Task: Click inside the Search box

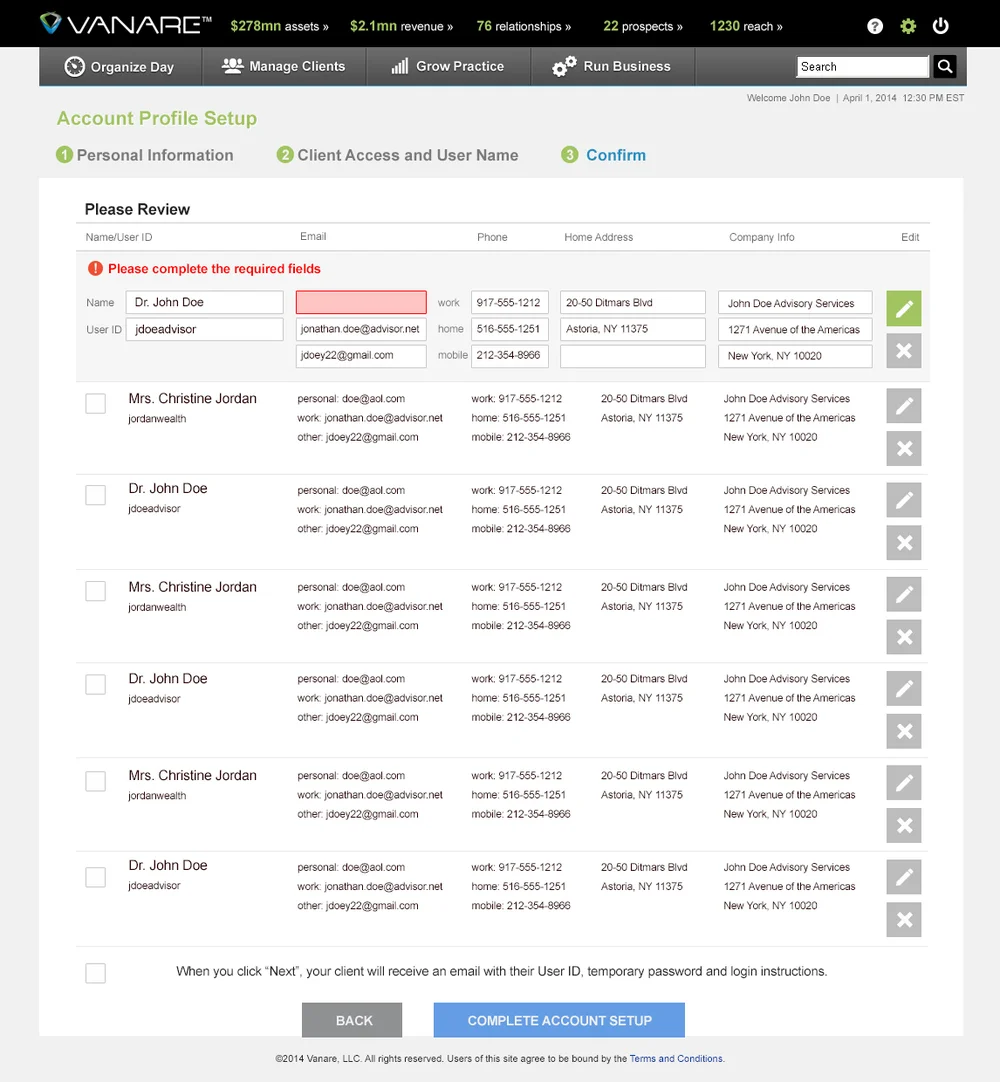Action: 860,66
